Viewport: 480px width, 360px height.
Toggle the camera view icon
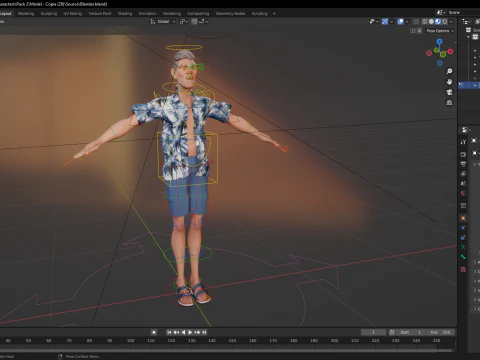point(449,92)
